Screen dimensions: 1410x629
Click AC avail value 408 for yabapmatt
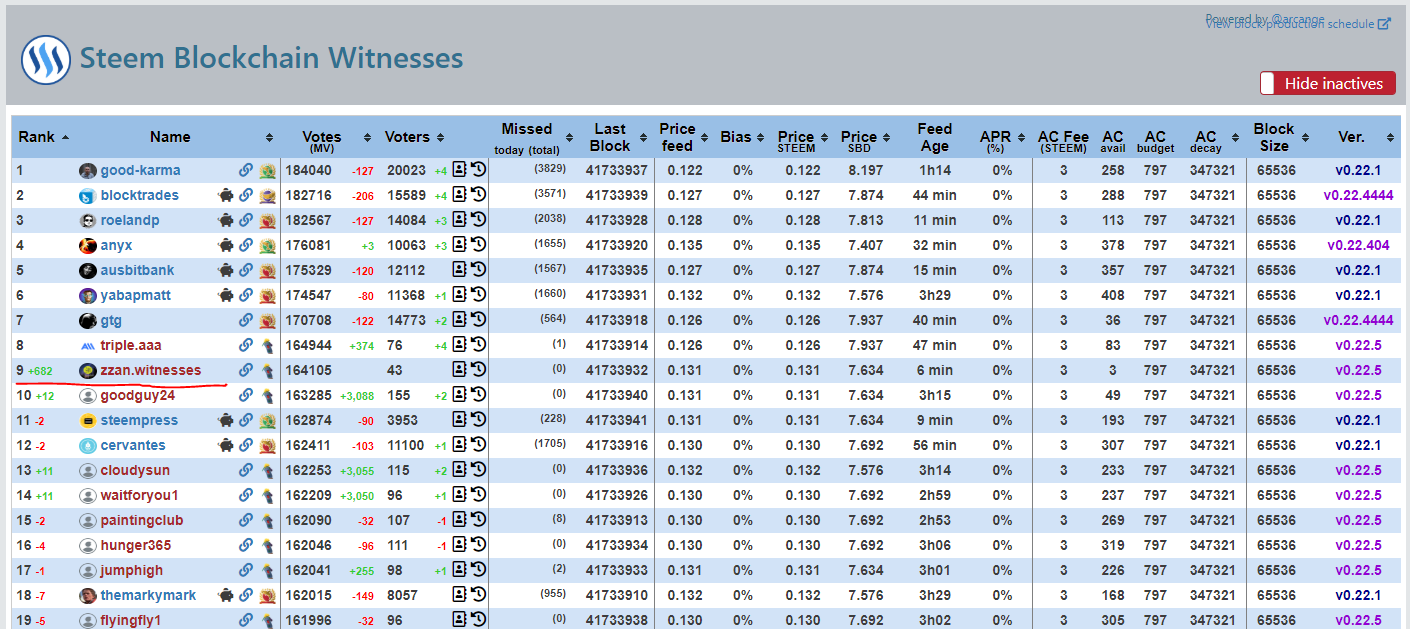[1112, 295]
